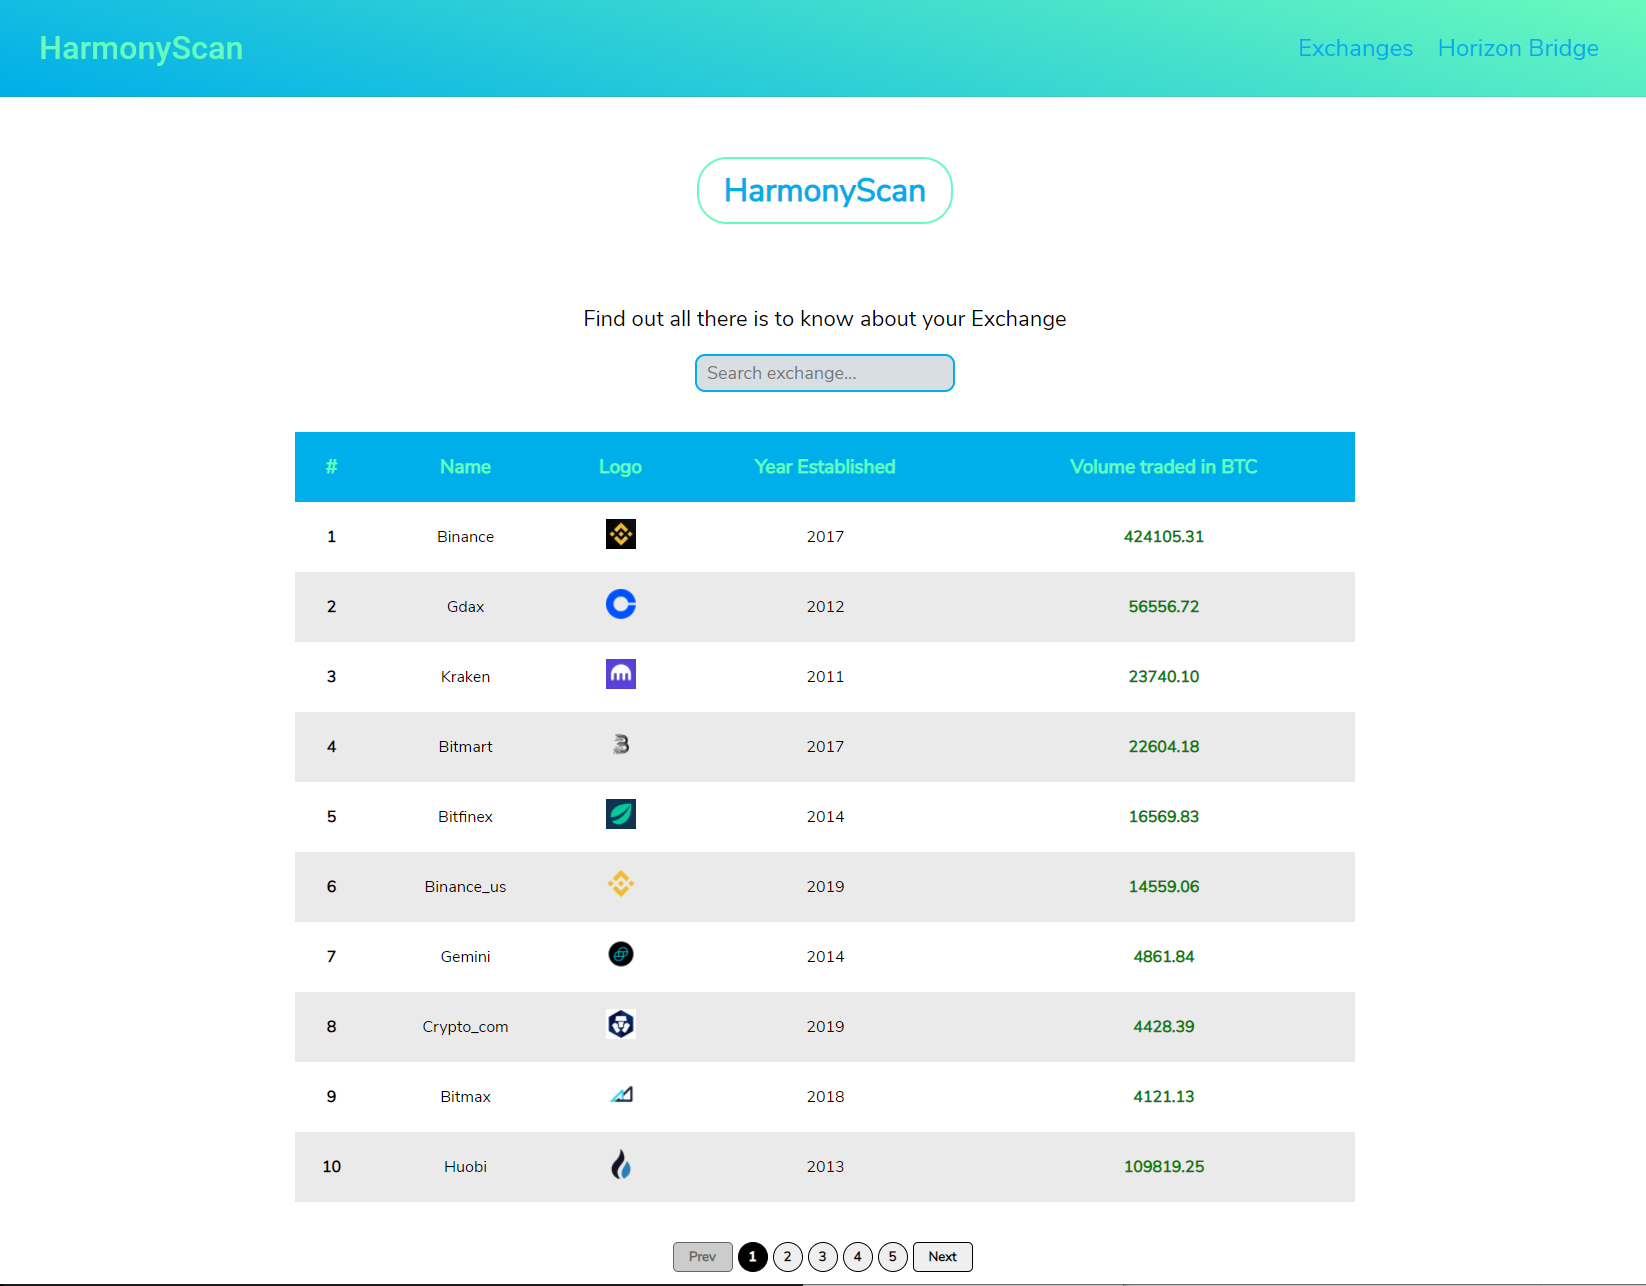Click the Bitmax logo icon
Screen dimensions: 1646x1286
pyautogui.click(x=621, y=1094)
